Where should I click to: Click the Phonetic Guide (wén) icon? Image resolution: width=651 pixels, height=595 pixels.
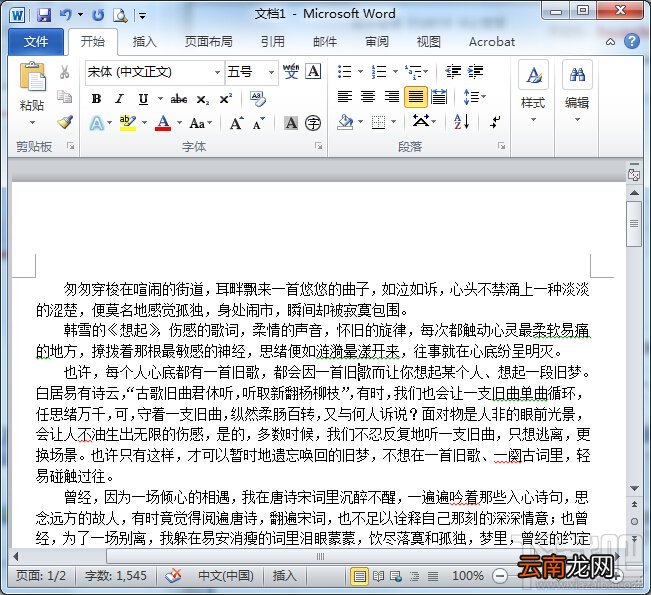click(291, 71)
